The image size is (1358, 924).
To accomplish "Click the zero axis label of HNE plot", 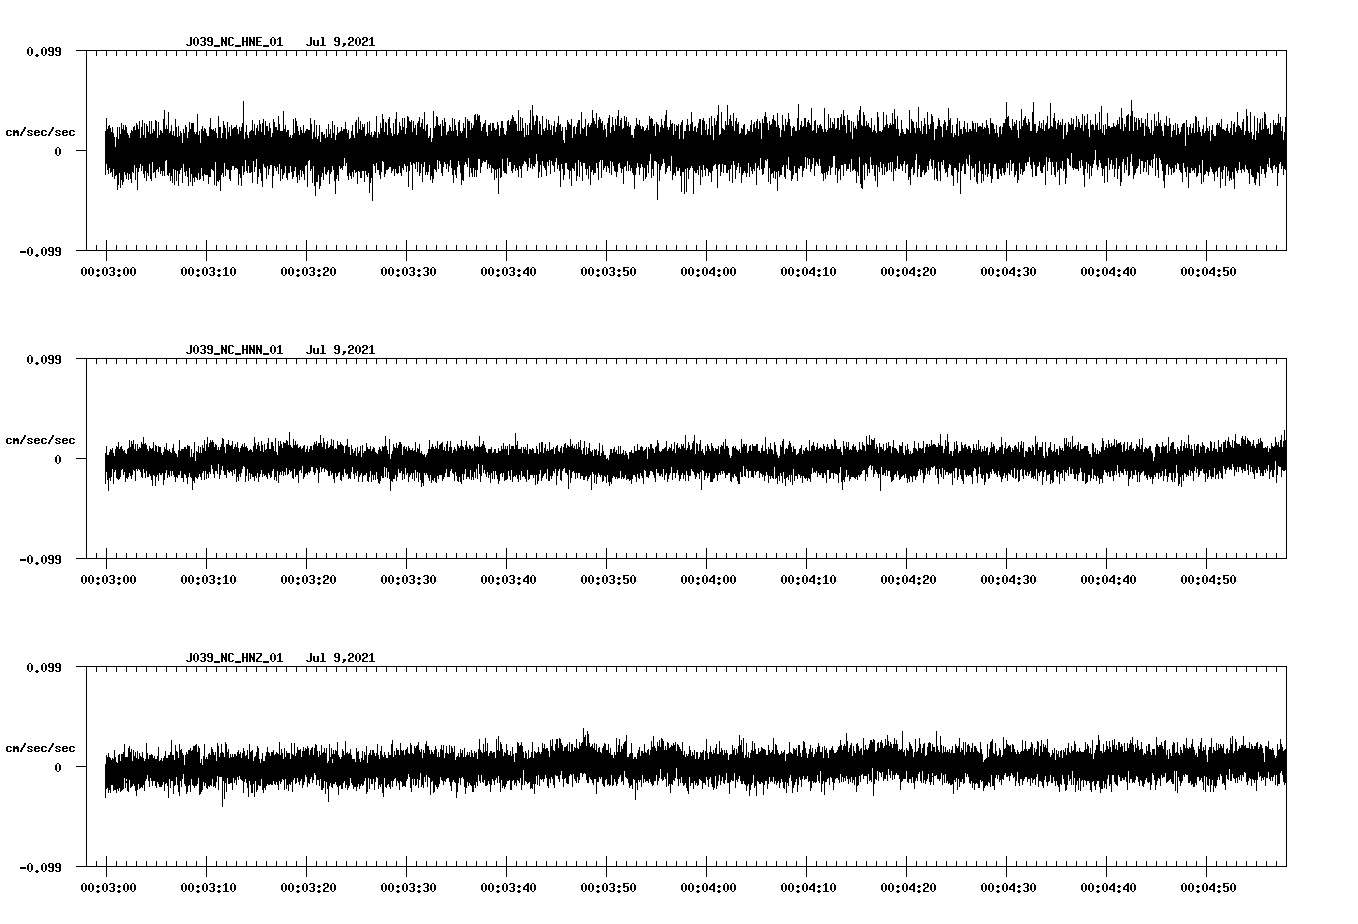I will [58, 152].
